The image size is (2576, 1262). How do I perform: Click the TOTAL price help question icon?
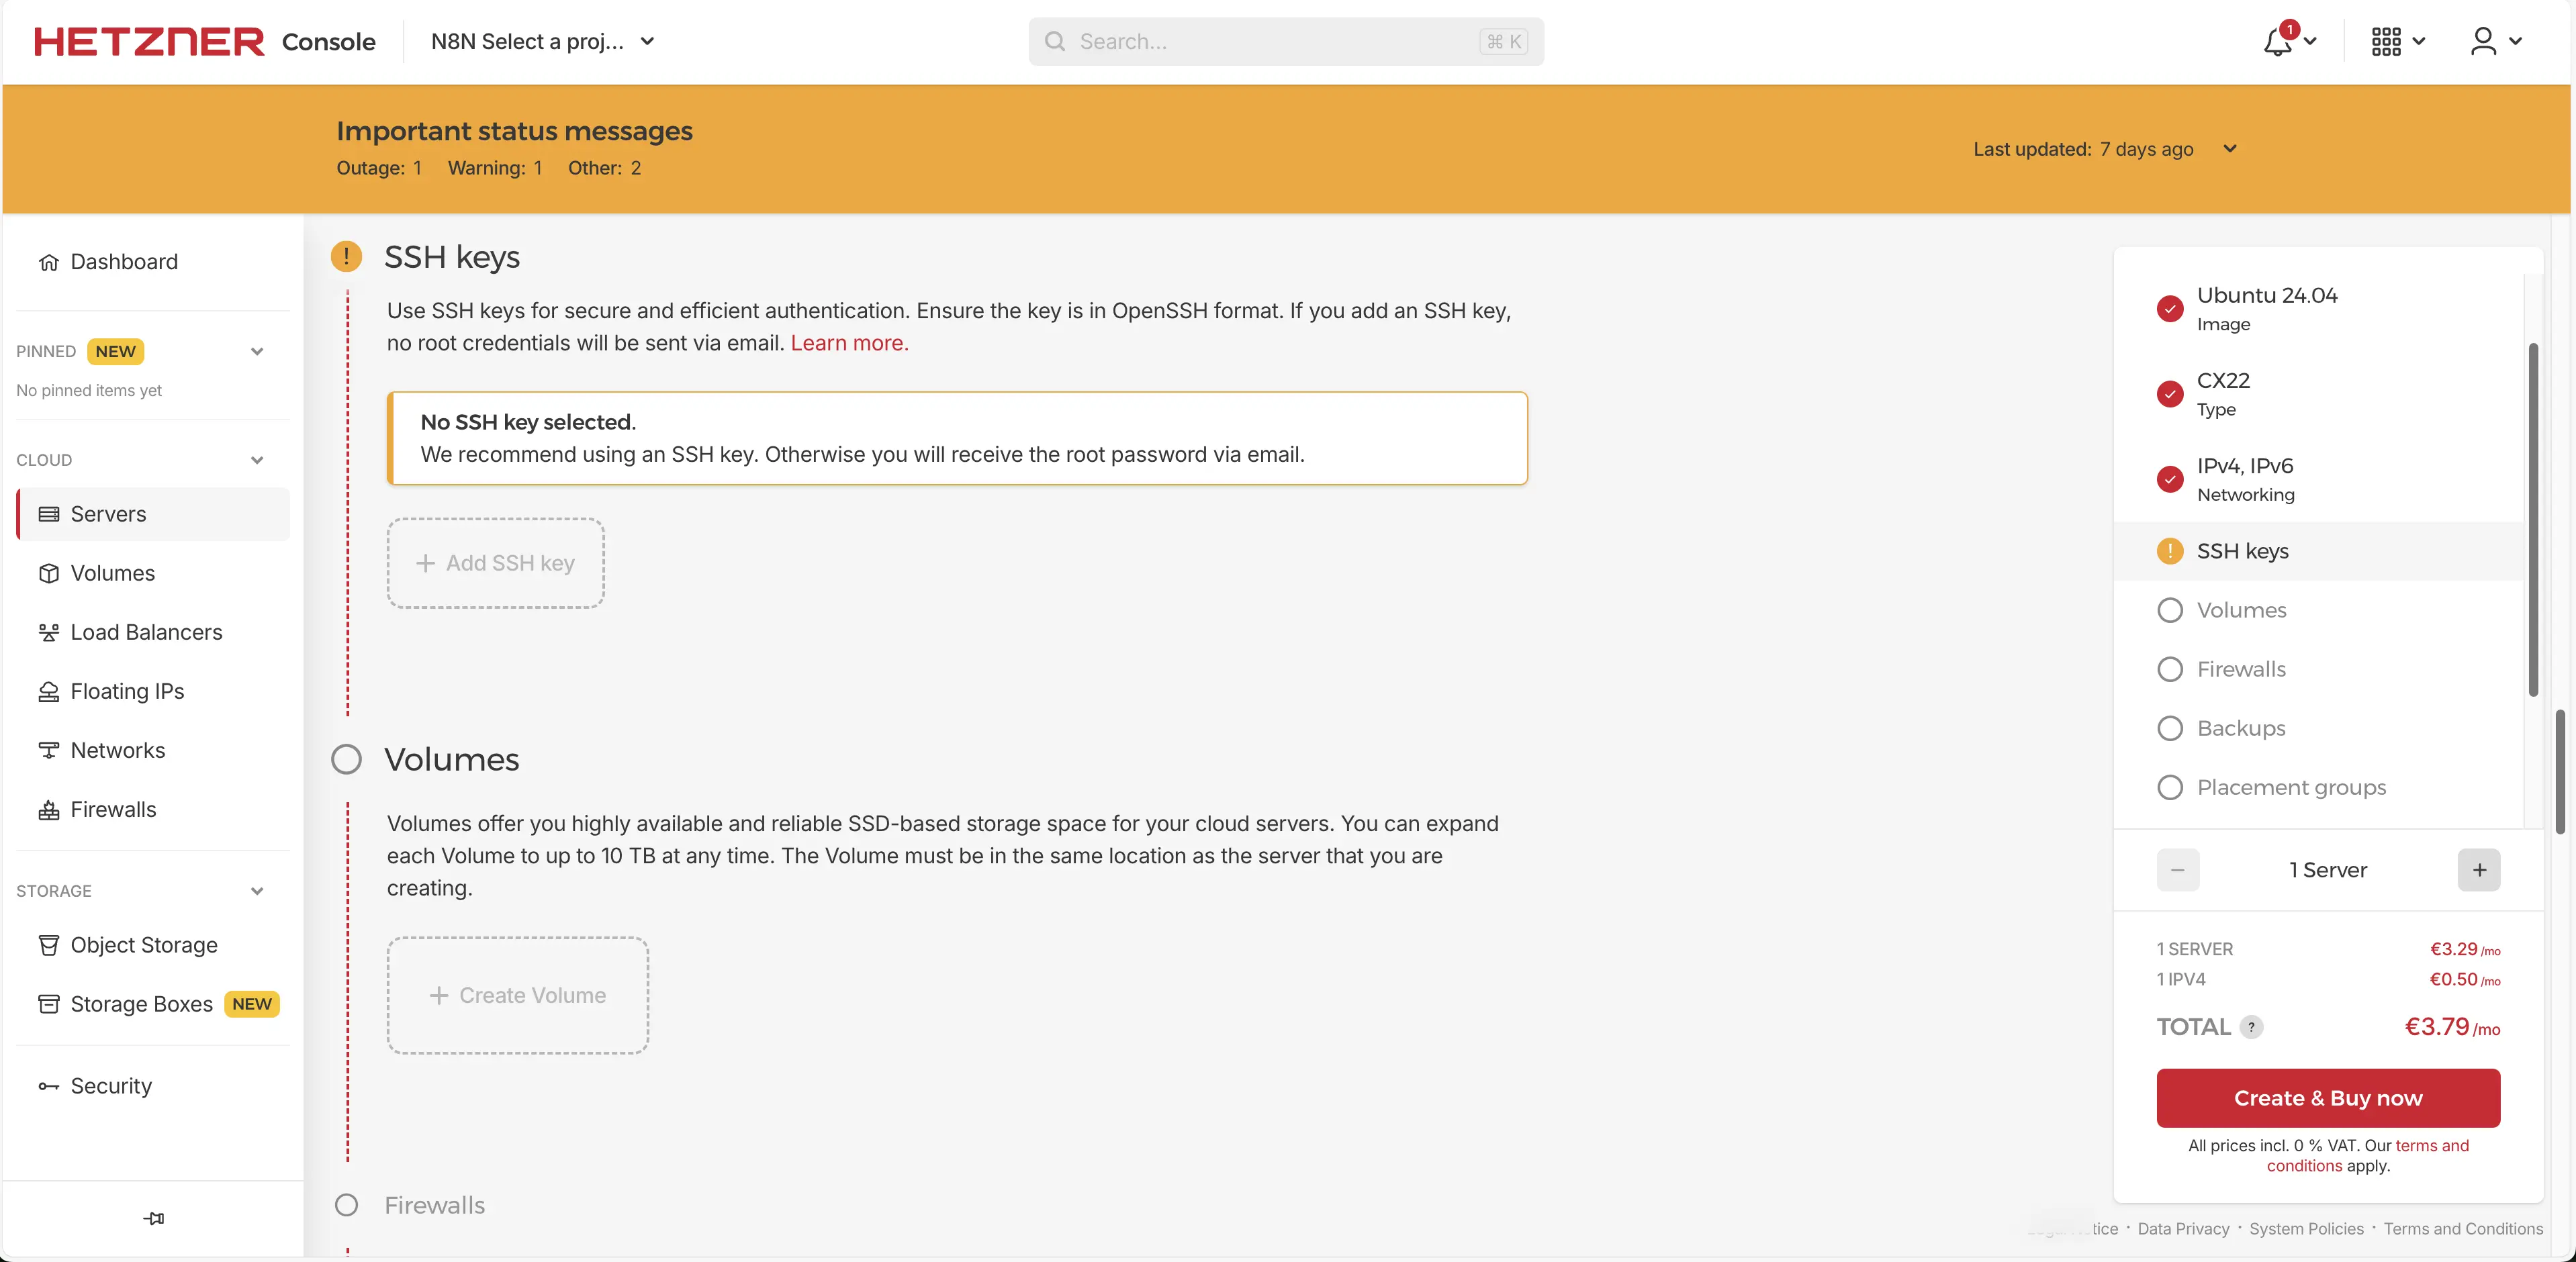pos(2251,1027)
